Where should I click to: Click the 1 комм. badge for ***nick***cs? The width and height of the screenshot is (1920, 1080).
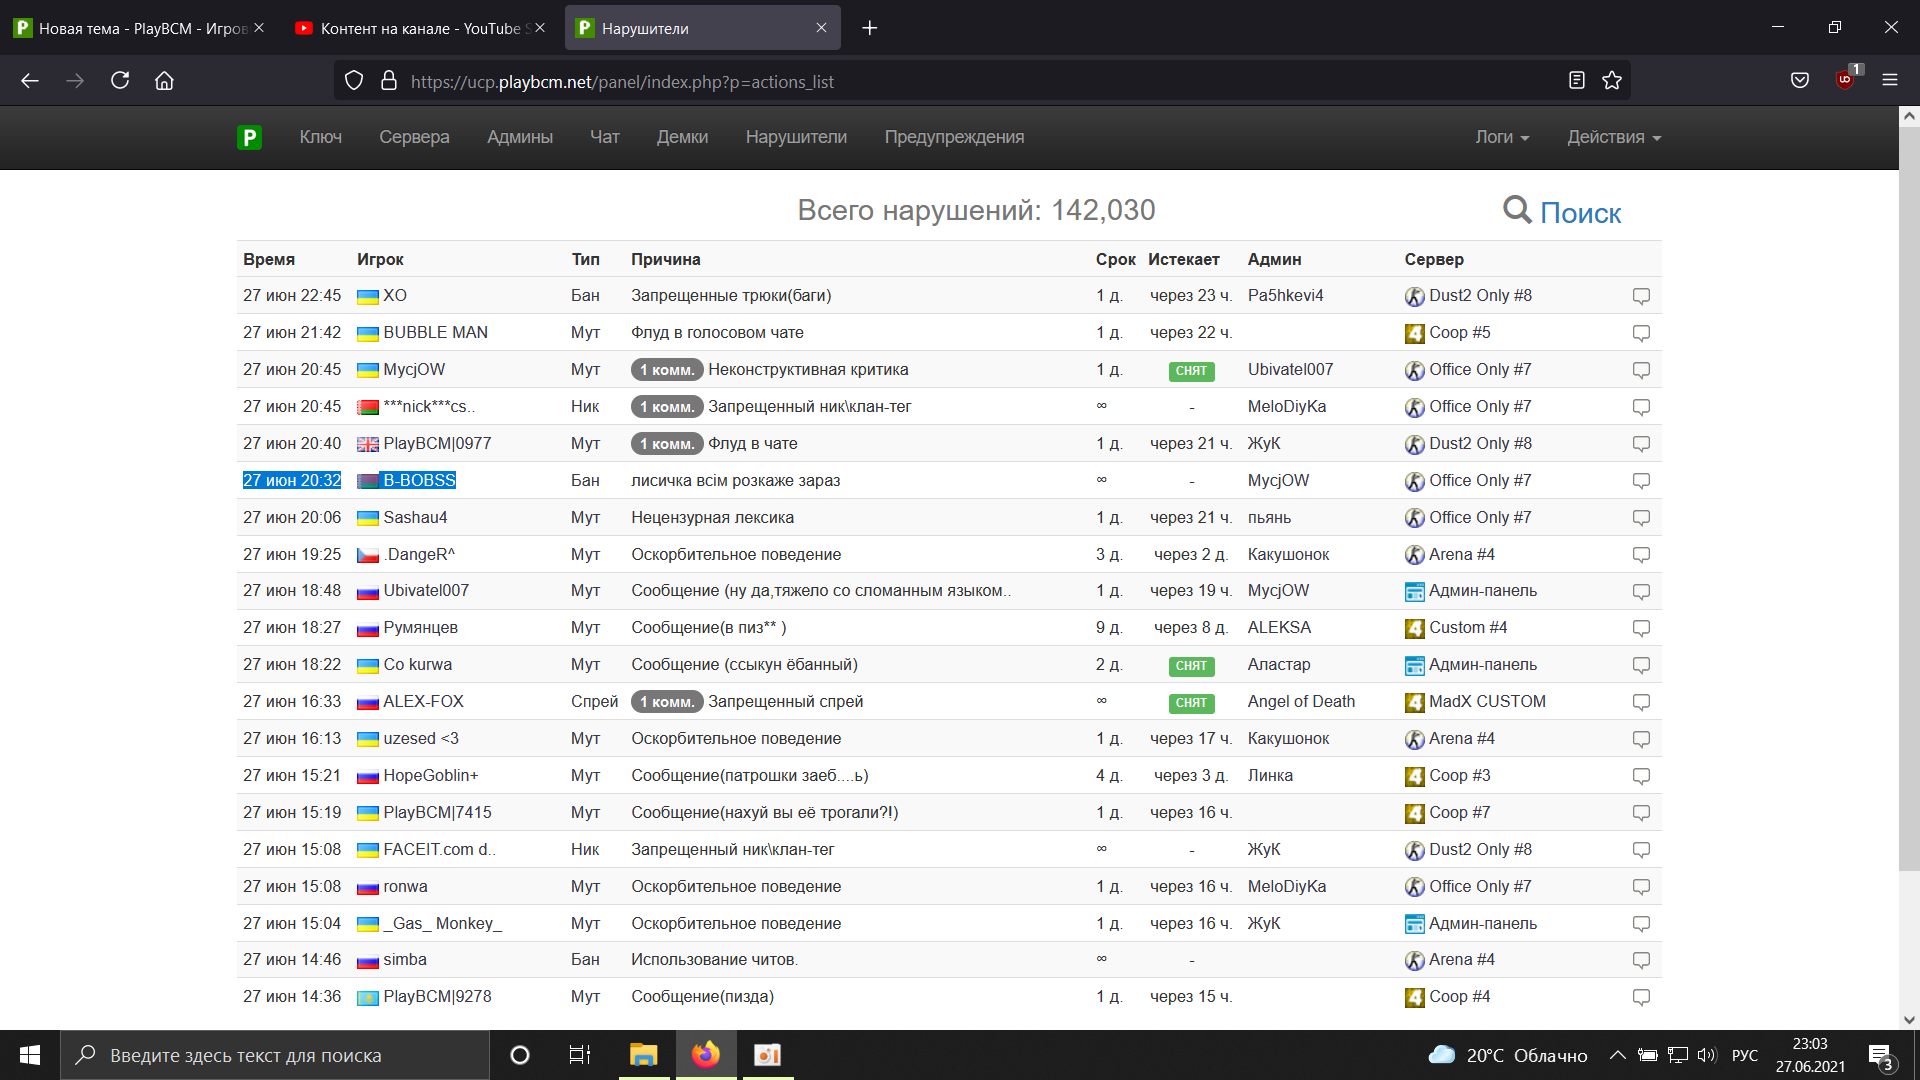coord(667,407)
